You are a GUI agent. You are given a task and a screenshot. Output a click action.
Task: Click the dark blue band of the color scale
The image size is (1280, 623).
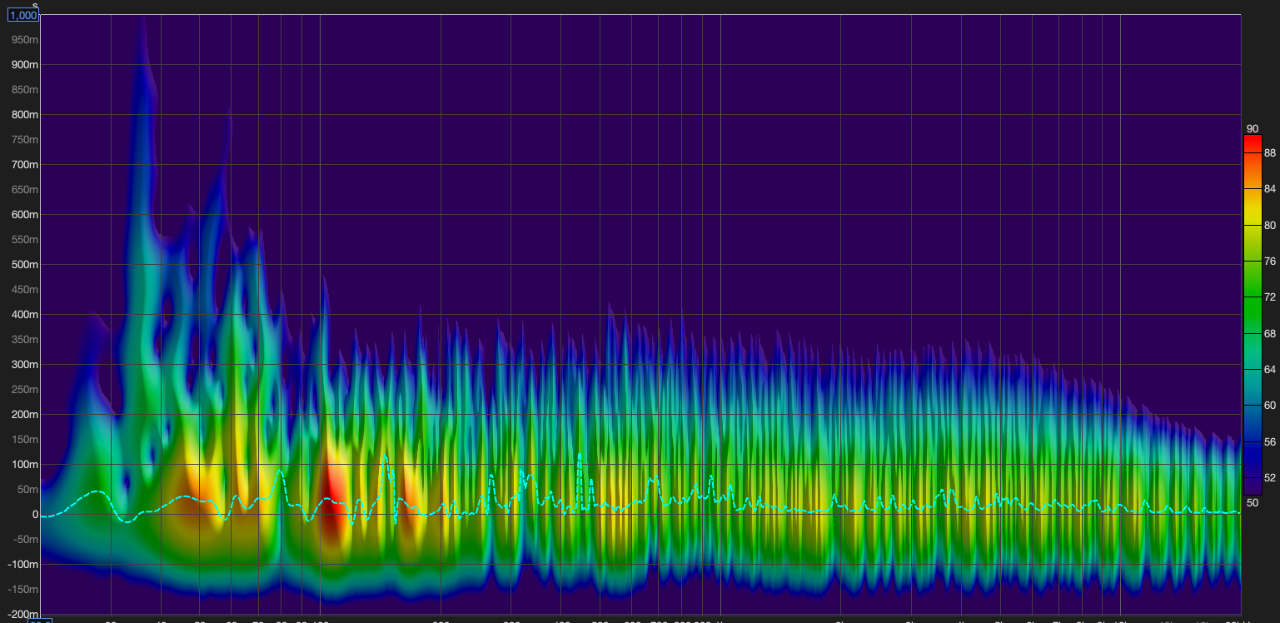coord(1252,470)
